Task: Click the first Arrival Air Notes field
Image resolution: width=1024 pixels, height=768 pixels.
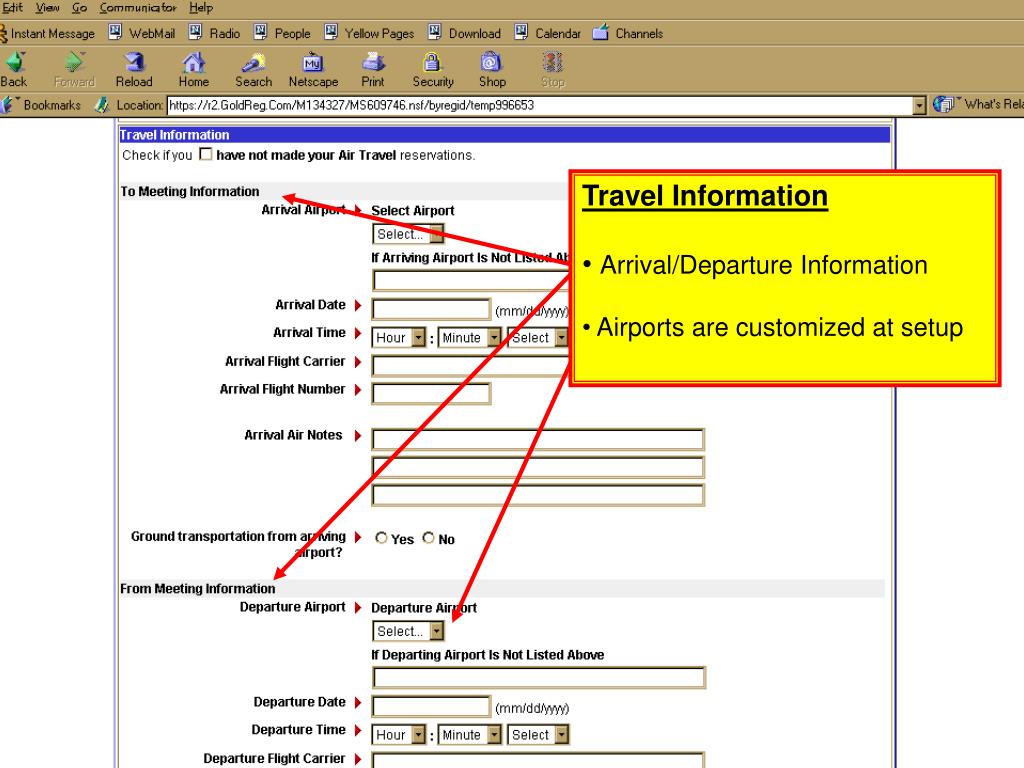Action: coord(538,439)
